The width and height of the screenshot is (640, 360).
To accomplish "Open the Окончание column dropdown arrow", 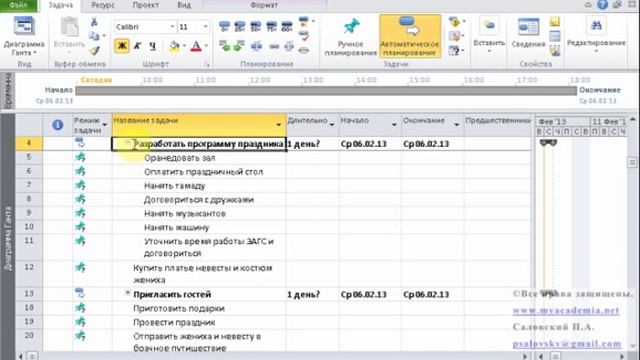I will (x=457, y=124).
